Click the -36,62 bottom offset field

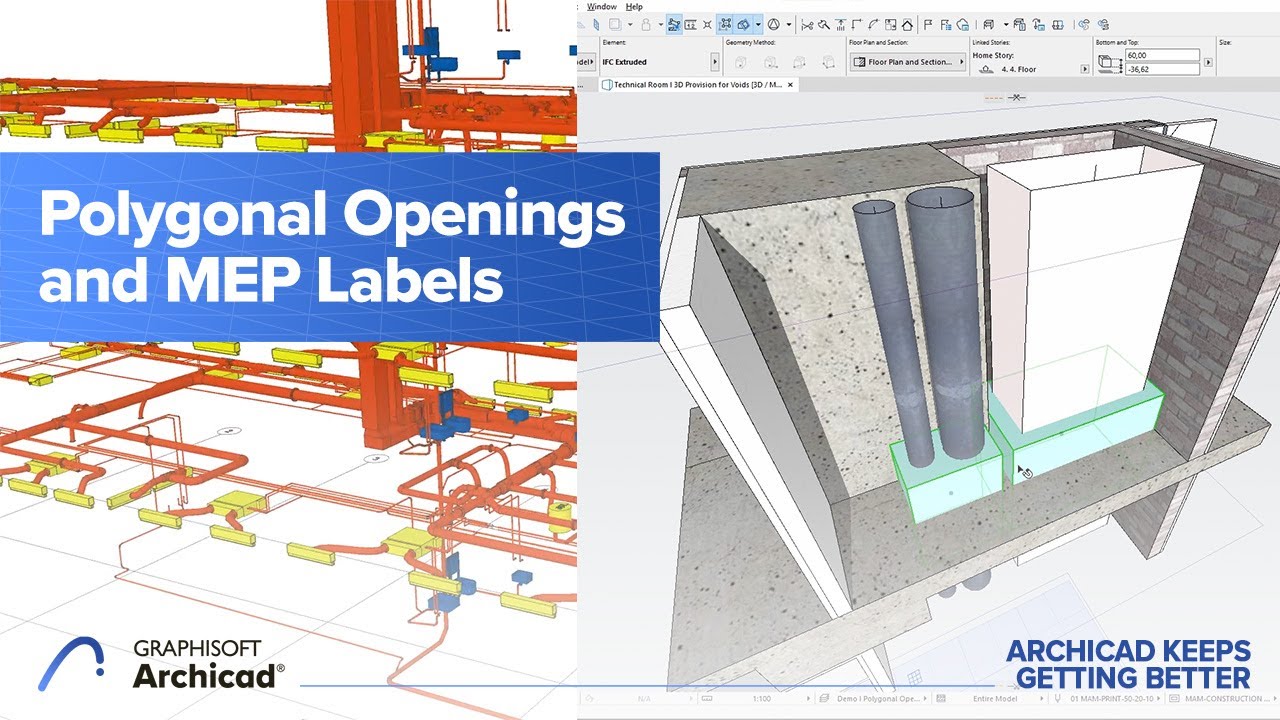click(x=1162, y=69)
